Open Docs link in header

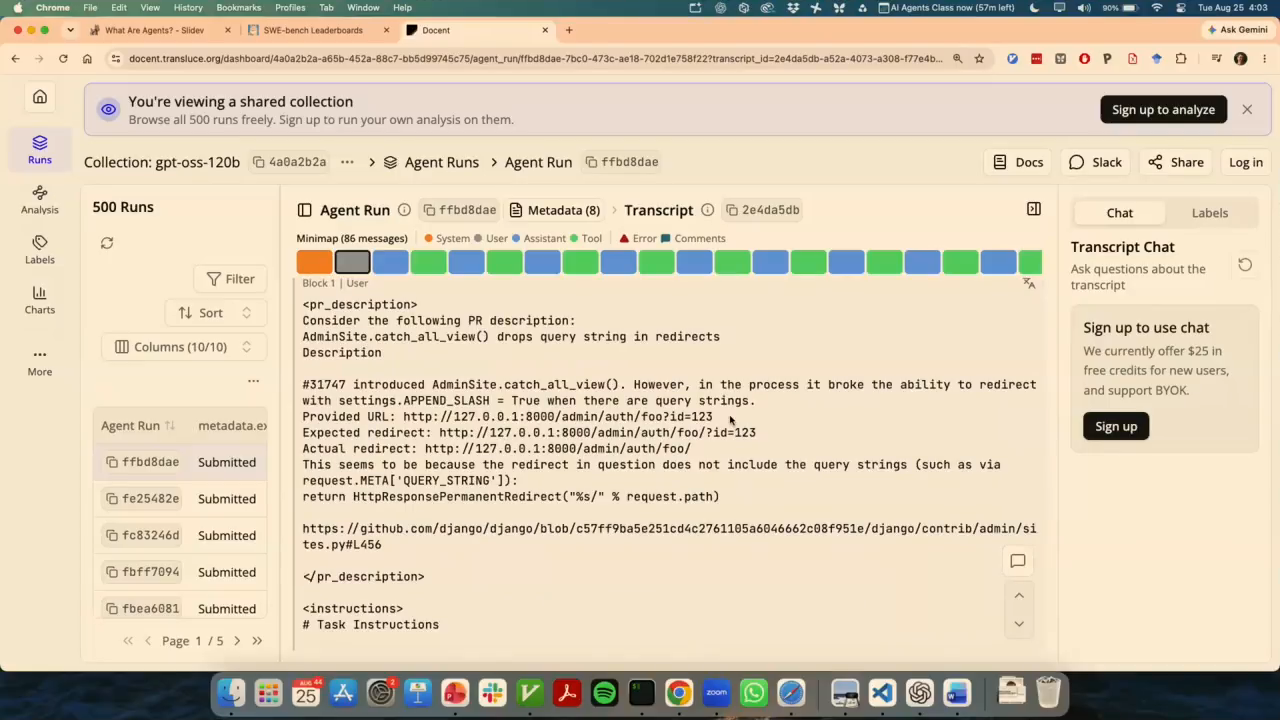coord(1018,162)
